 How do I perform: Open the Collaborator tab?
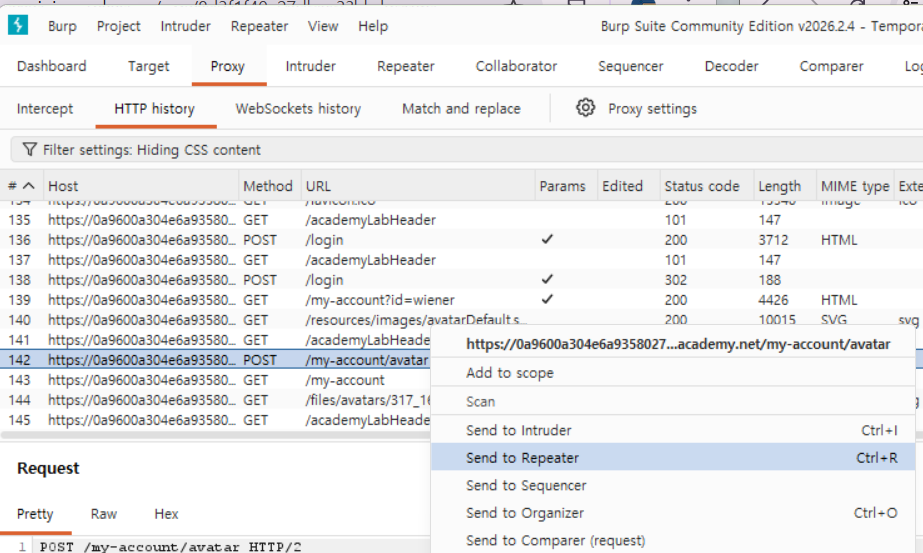pyautogui.click(x=516, y=66)
